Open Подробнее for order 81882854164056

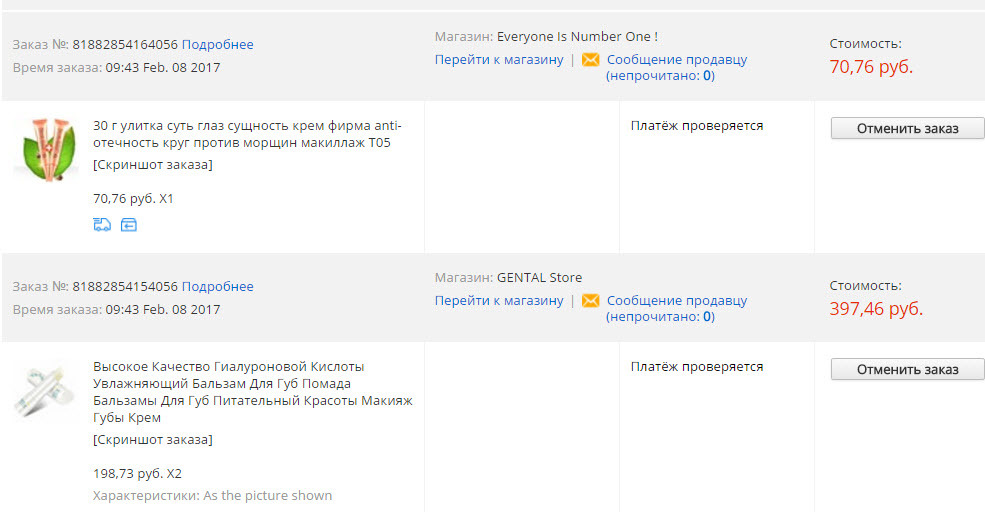click(x=217, y=44)
